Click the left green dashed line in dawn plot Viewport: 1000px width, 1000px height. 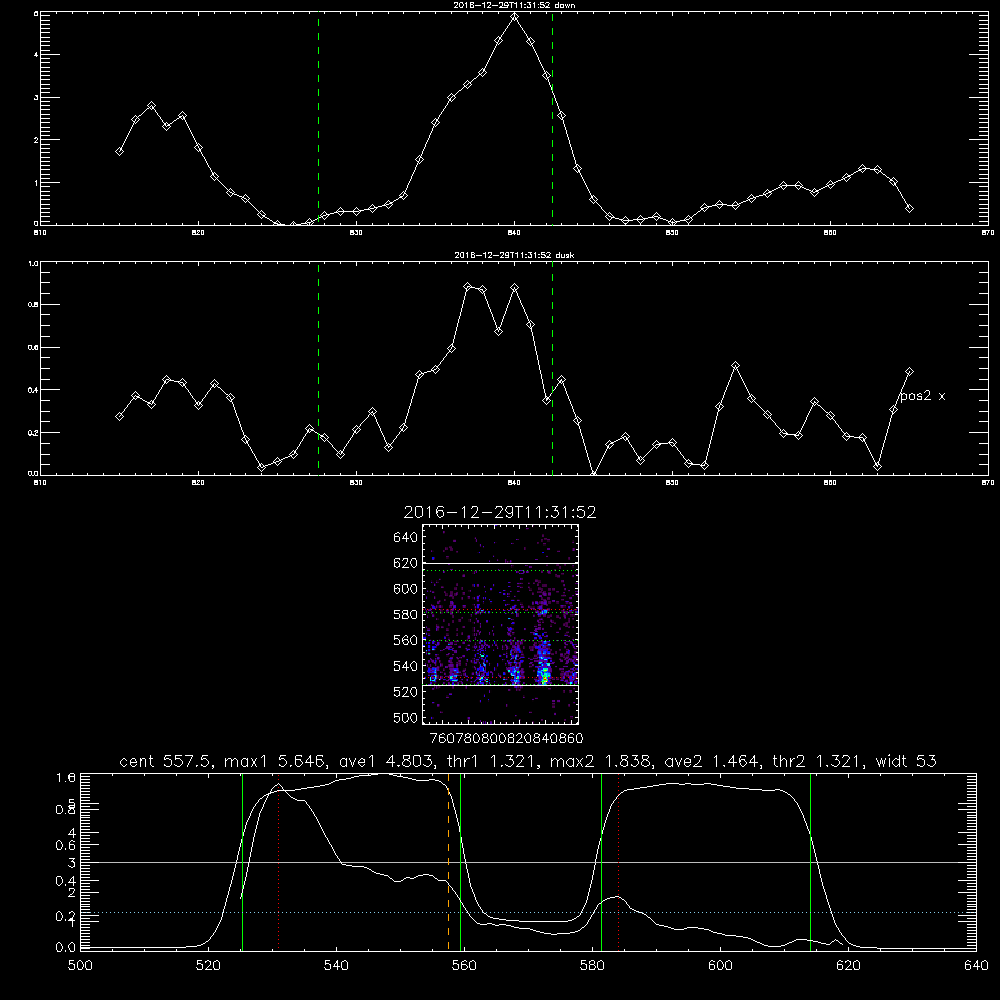[318, 118]
